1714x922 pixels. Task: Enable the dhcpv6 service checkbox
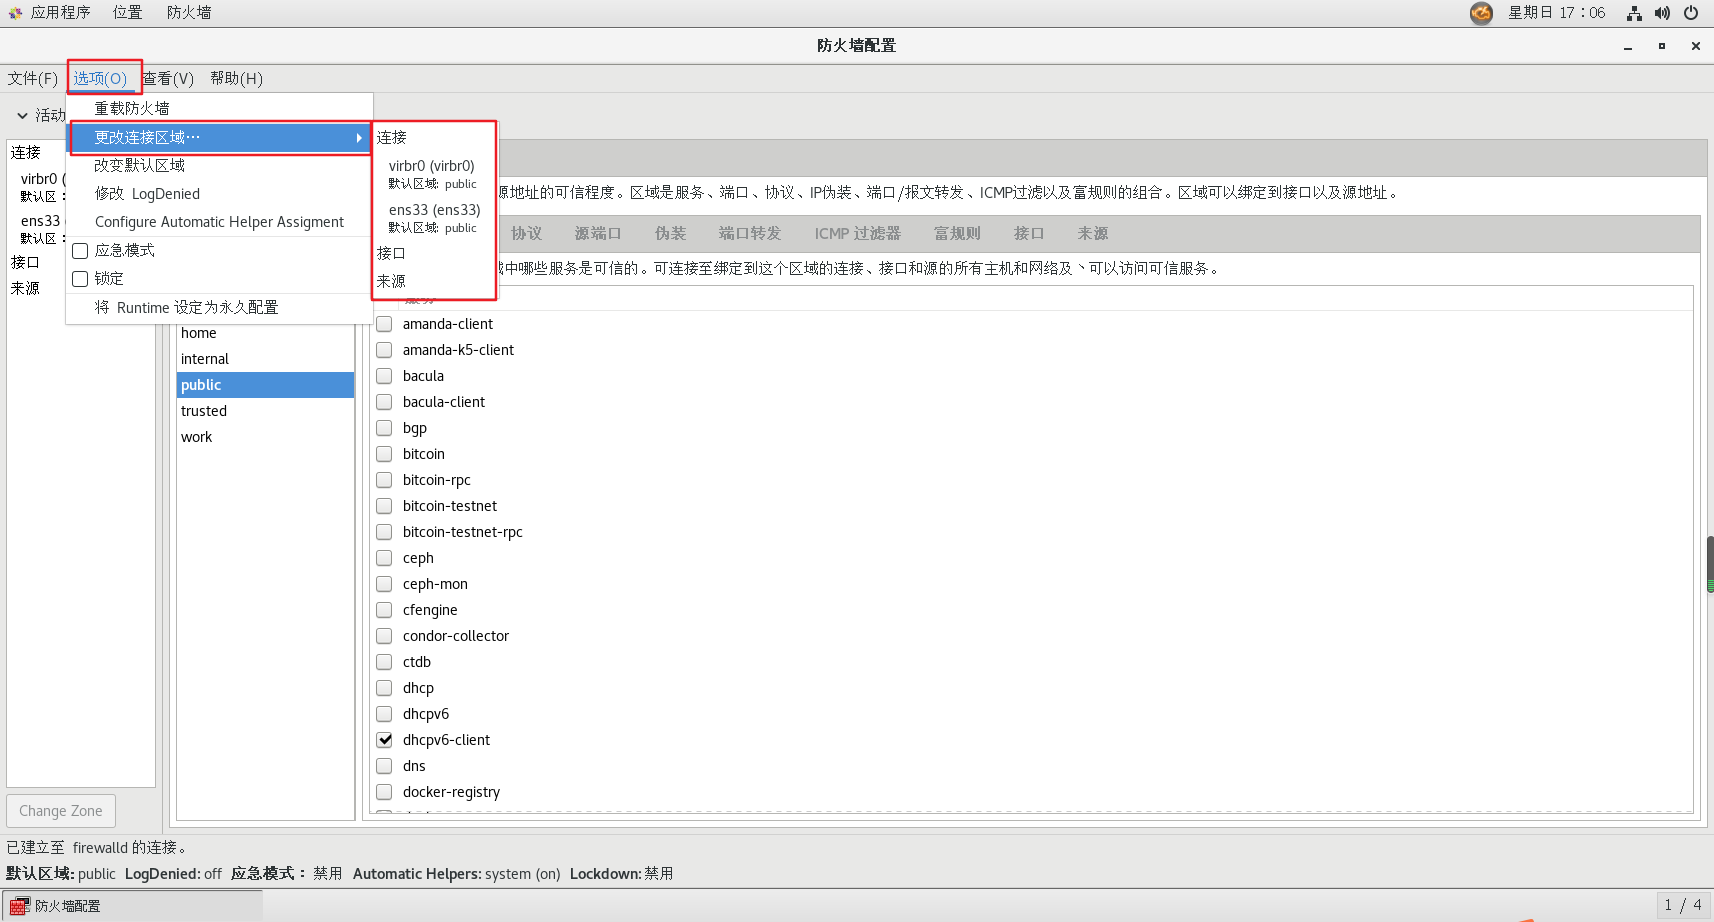coord(384,714)
